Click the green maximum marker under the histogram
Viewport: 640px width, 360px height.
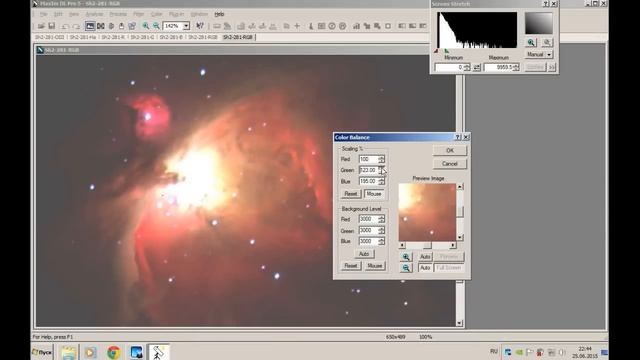click(x=447, y=51)
